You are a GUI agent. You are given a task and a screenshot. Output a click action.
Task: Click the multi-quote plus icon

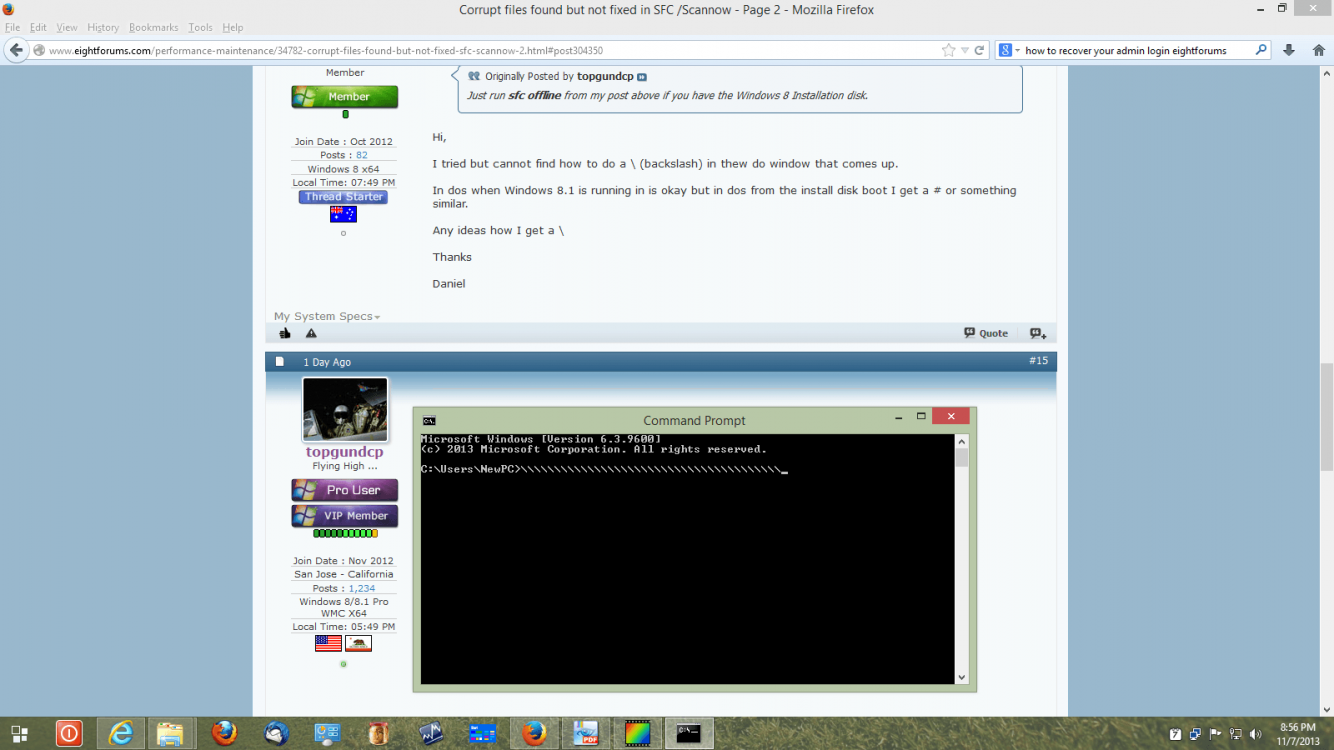click(1038, 333)
